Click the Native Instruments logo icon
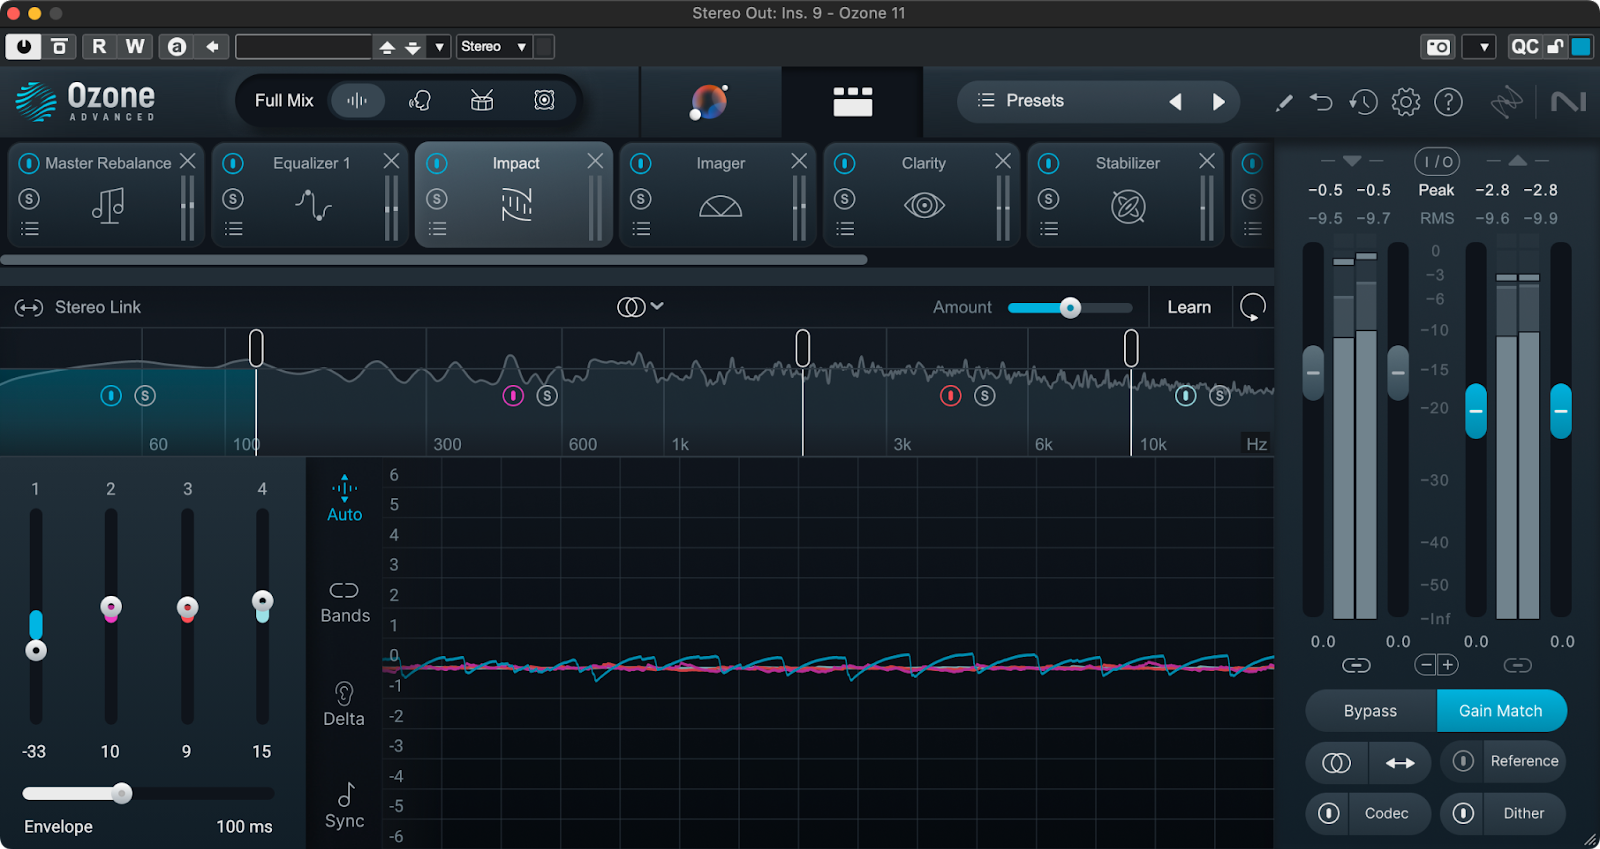 [1568, 102]
